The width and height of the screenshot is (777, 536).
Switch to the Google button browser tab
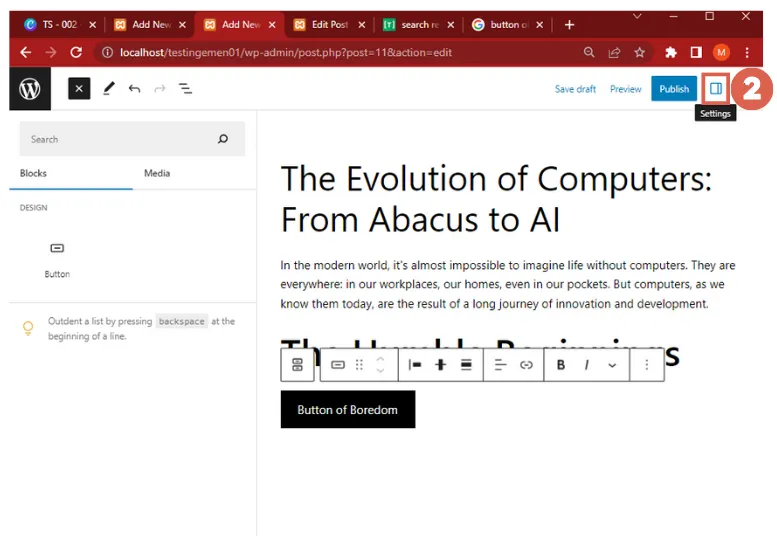[x=508, y=25]
